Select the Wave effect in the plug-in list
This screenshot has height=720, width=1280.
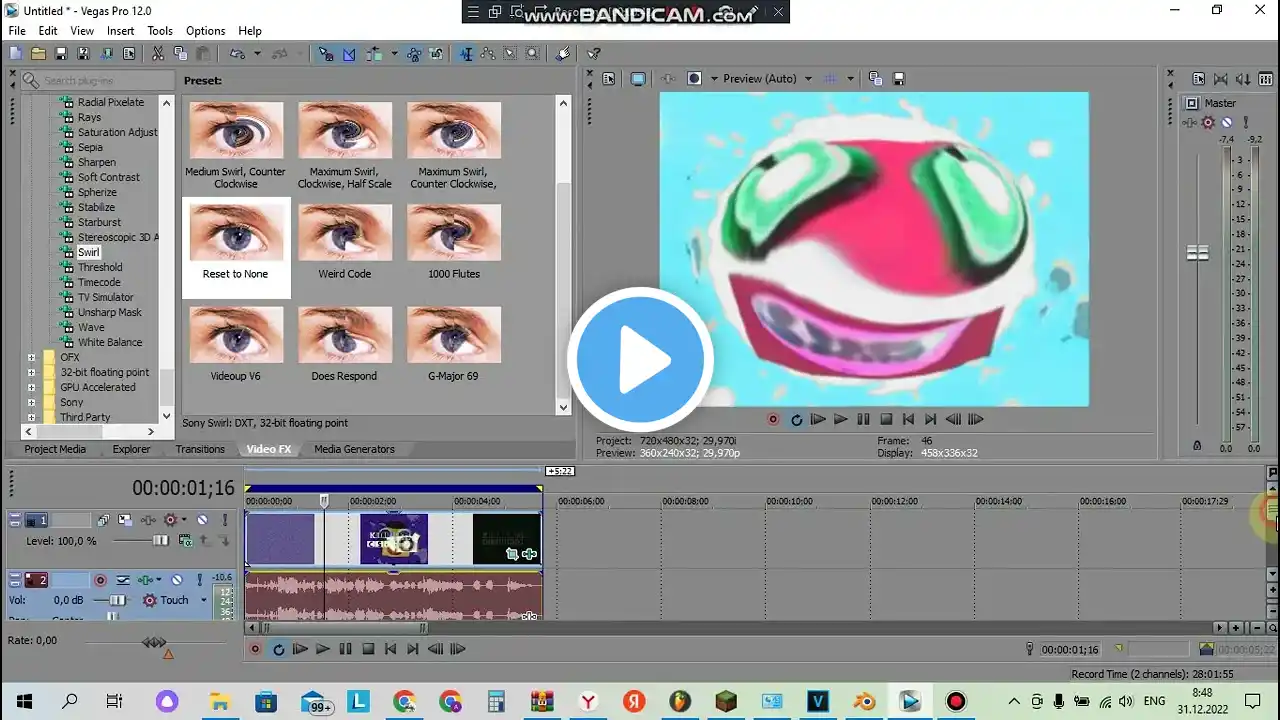tap(91, 327)
